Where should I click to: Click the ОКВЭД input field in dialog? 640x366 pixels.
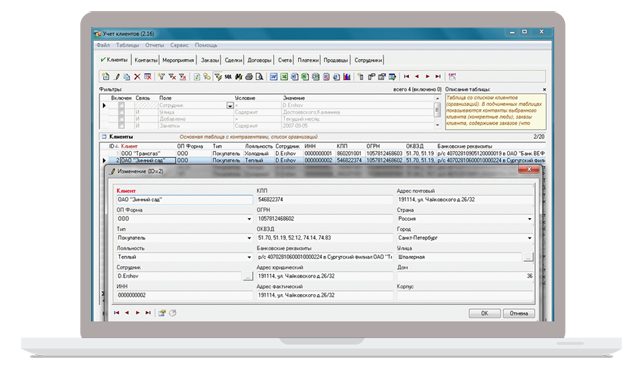tap(324, 238)
